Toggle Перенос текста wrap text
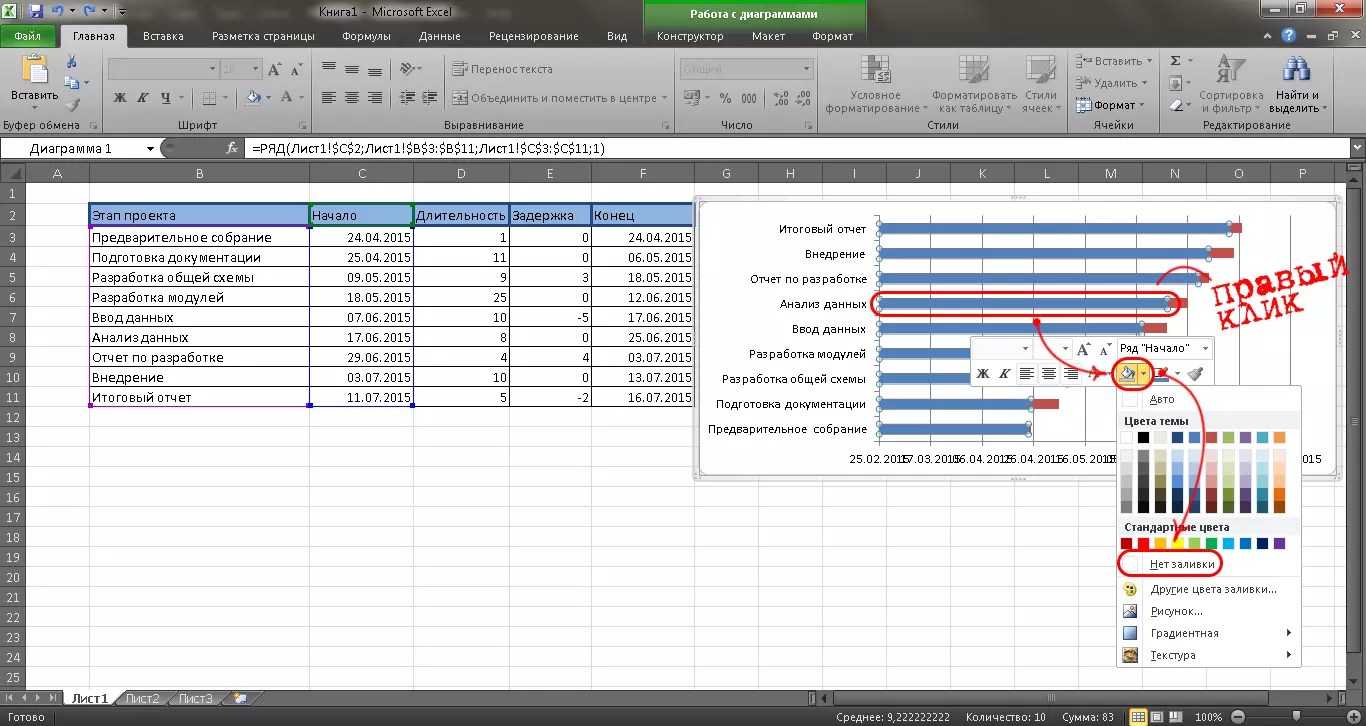The image size is (1366, 726). click(x=502, y=69)
